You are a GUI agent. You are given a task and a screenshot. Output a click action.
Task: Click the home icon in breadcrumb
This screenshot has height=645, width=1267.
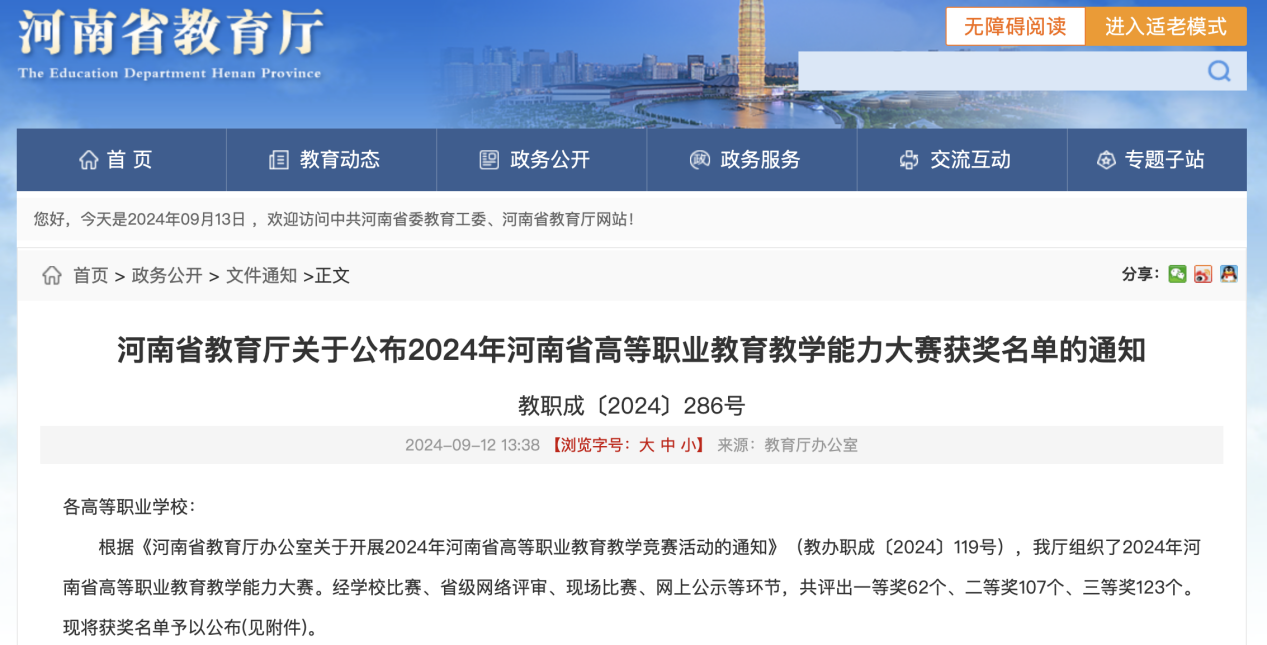52,276
